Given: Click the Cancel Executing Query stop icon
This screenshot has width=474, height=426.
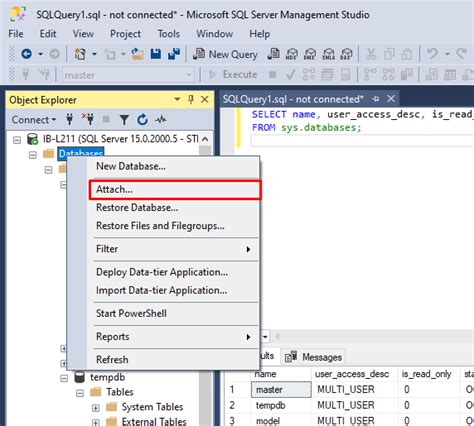Looking at the screenshot, I should tap(273, 74).
